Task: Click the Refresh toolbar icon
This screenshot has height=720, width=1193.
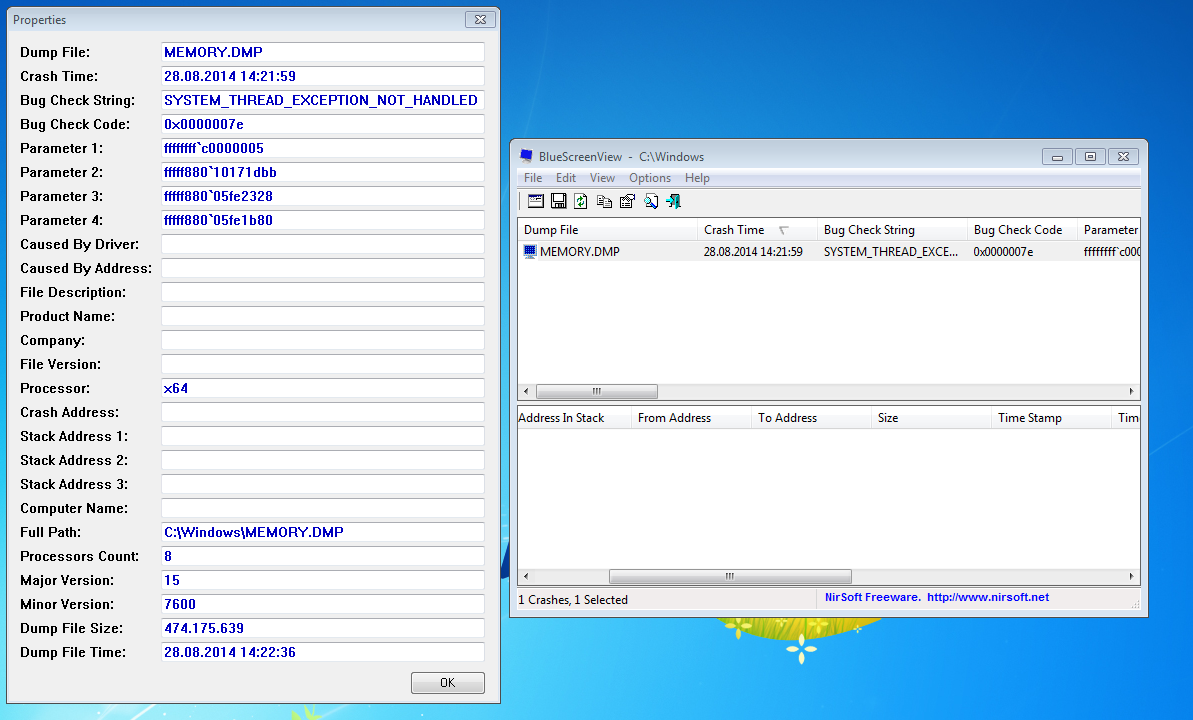Action: pyautogui.click(x=581, y=201)
